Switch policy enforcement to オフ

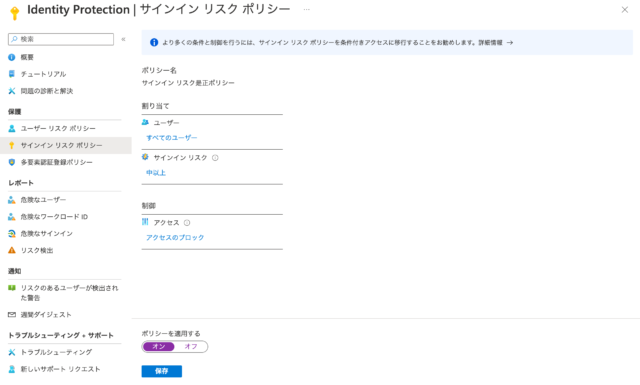[x=191, y=347]
